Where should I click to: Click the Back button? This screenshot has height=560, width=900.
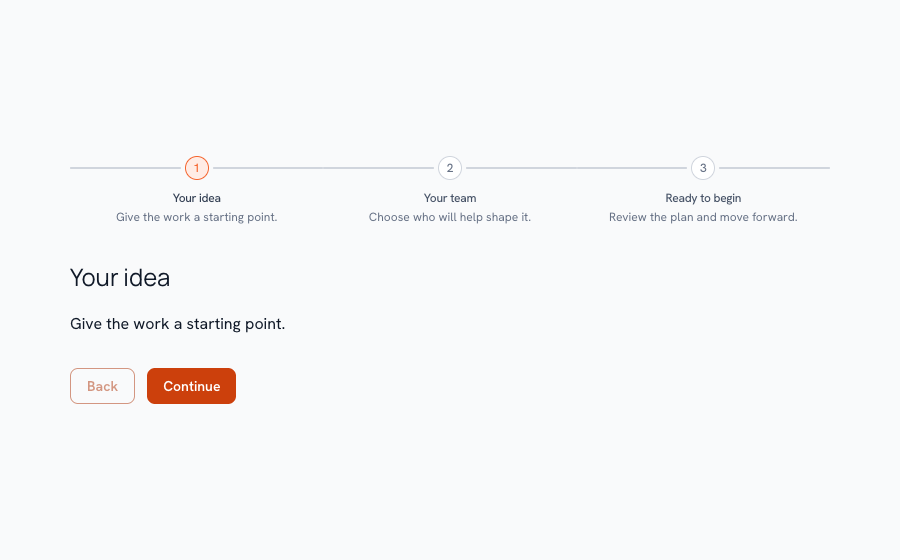(102, 386)
